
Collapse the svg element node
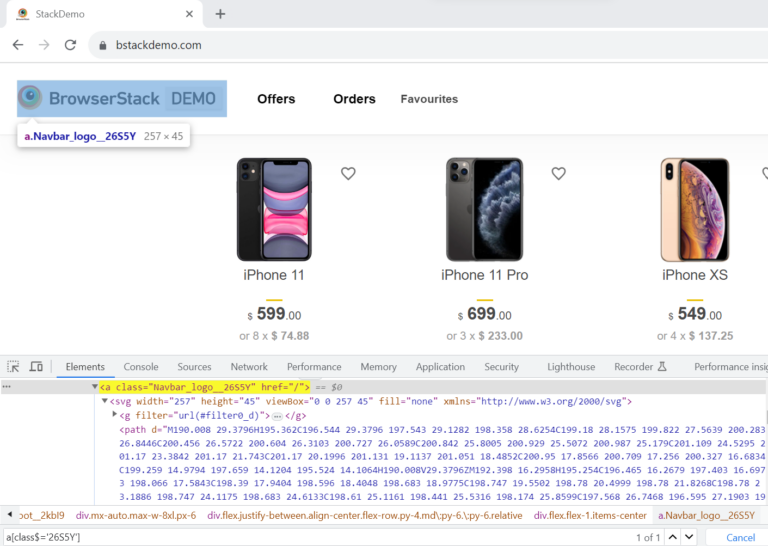click(x=105, y=401)
